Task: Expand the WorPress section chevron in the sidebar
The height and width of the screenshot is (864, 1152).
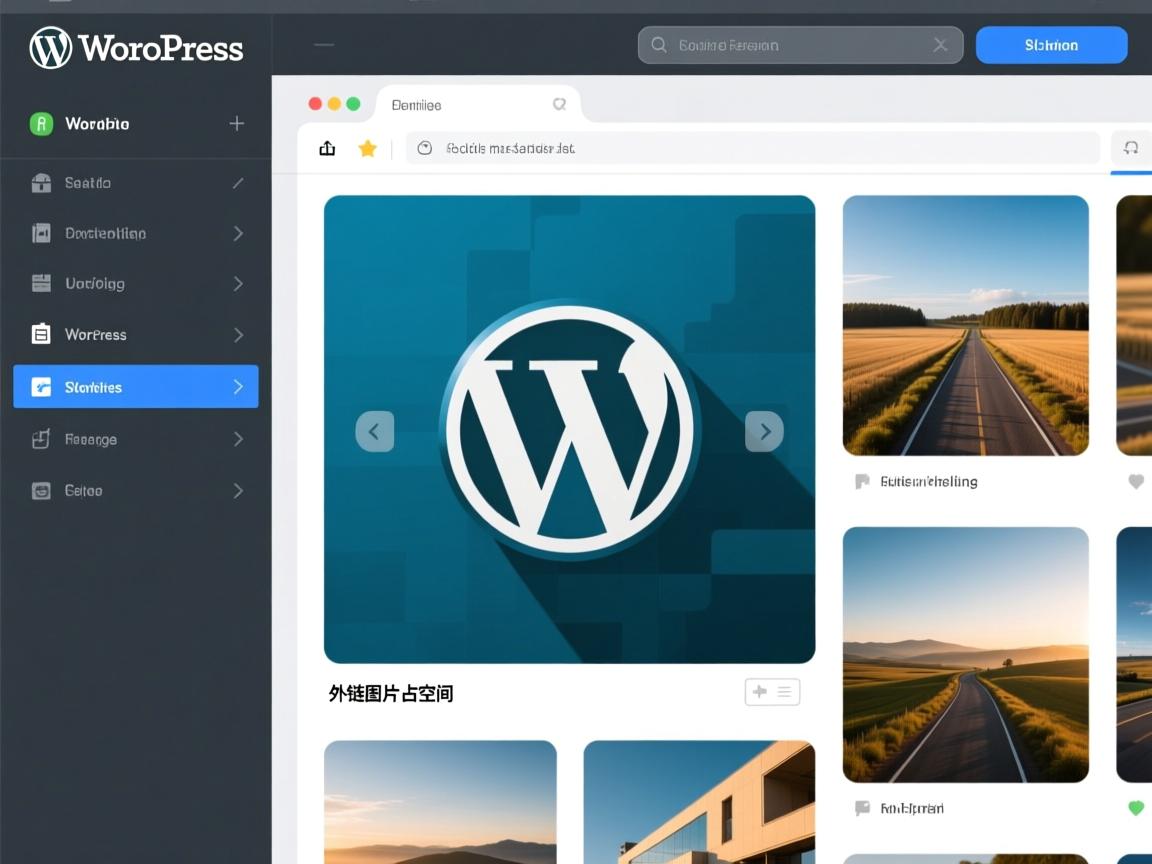Action: click(x=237, y=335)
